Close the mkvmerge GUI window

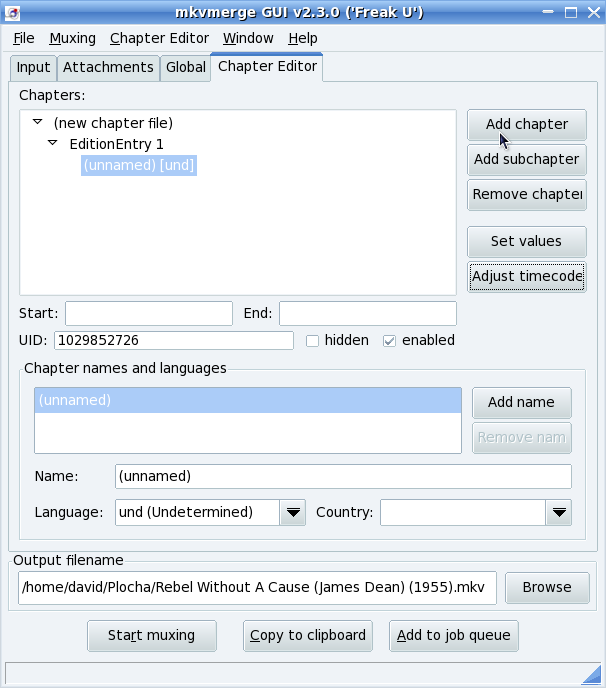[594, 12]
